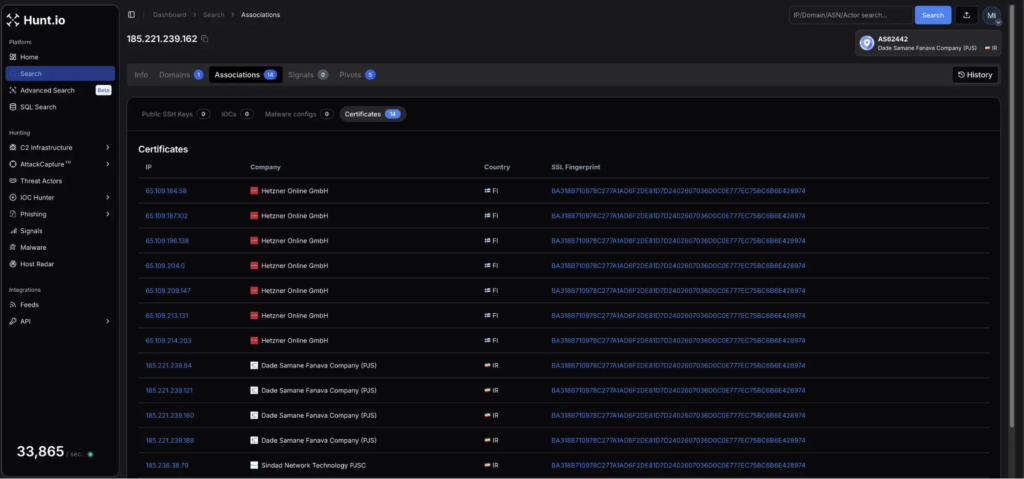The image size is (1024, 479).
Task: Open Host Radar in the sidebar
Action: tap(37, 263)
